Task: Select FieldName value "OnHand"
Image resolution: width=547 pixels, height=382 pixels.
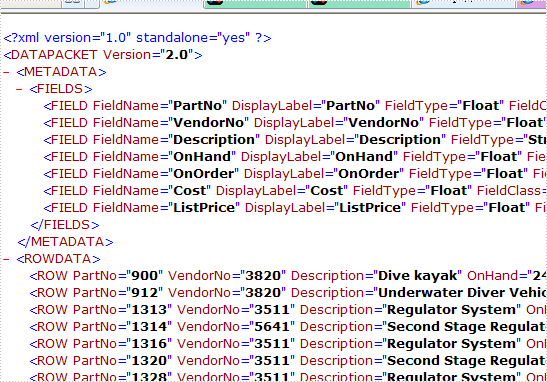Action: coord(202,157)
